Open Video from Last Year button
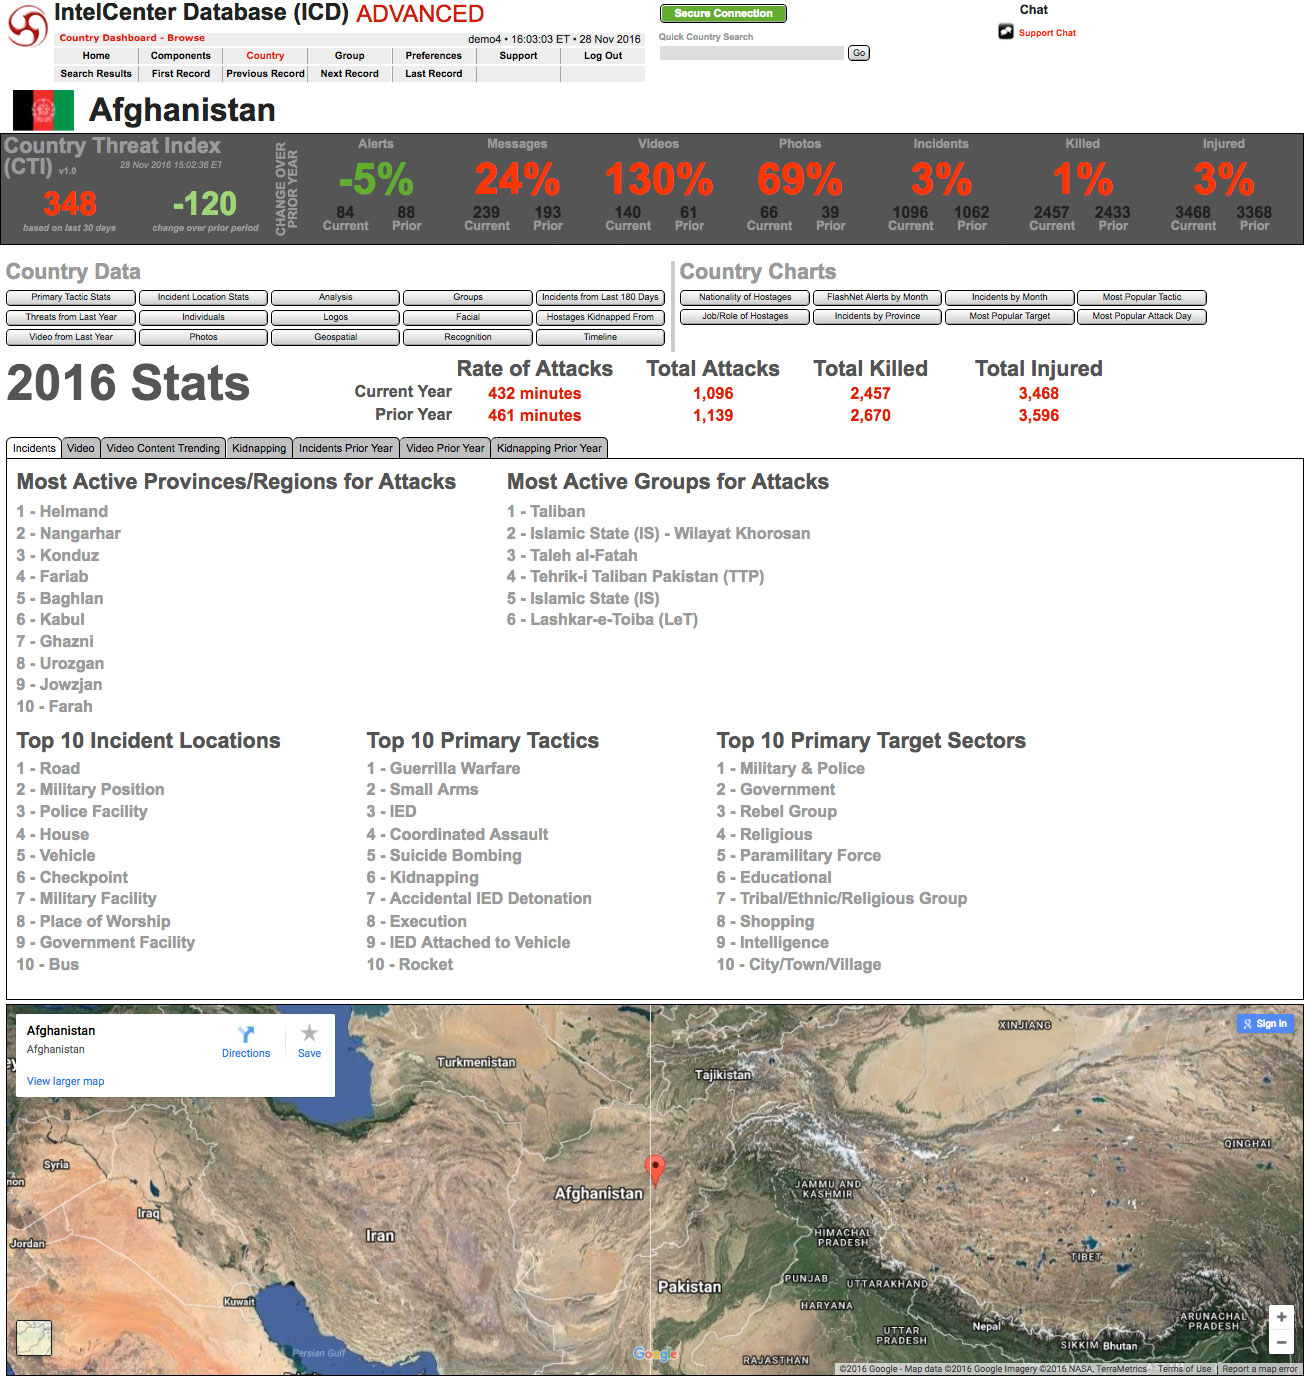Image resolution: width=1315 pixels, height=1388 pixels. pos(71,338)
